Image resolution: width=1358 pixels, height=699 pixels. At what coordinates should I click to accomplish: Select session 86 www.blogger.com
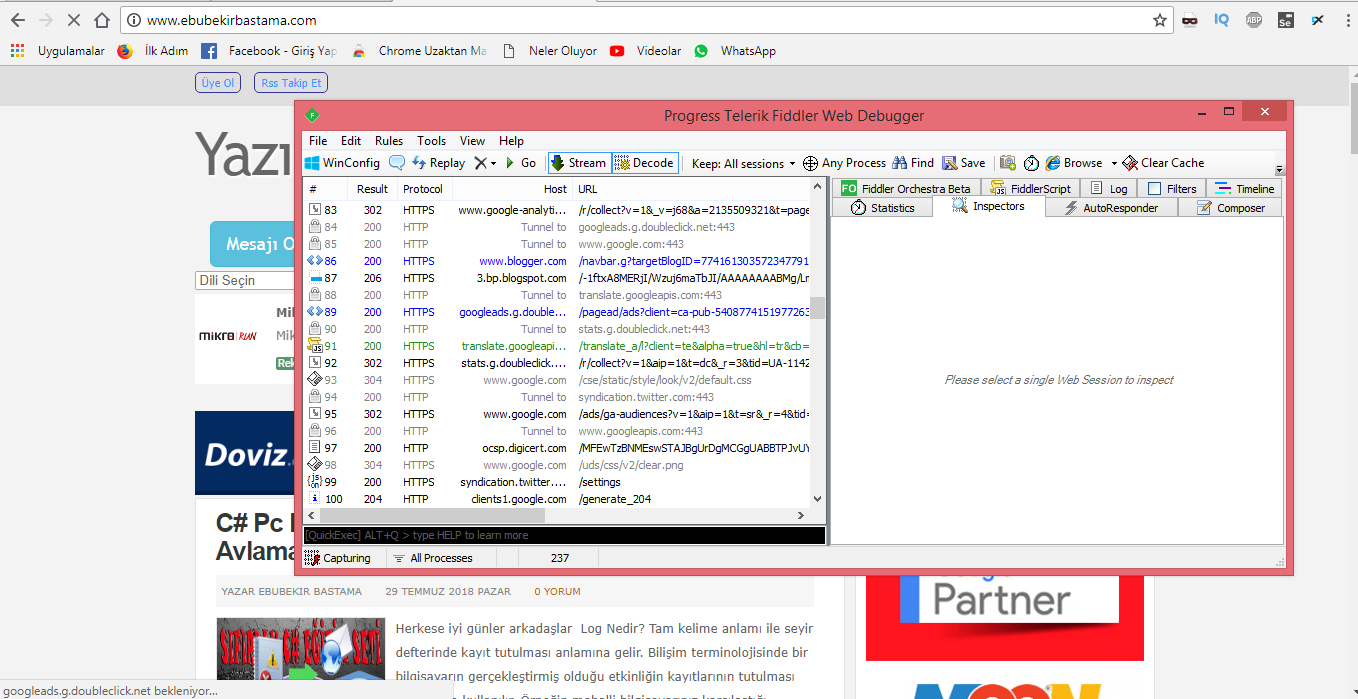coord(556,261)
